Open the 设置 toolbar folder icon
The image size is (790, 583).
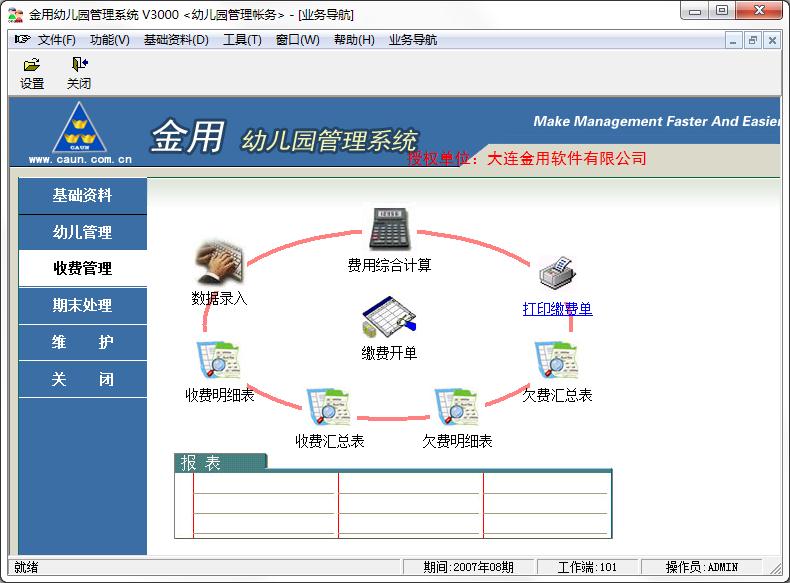[x=32, y=64]
